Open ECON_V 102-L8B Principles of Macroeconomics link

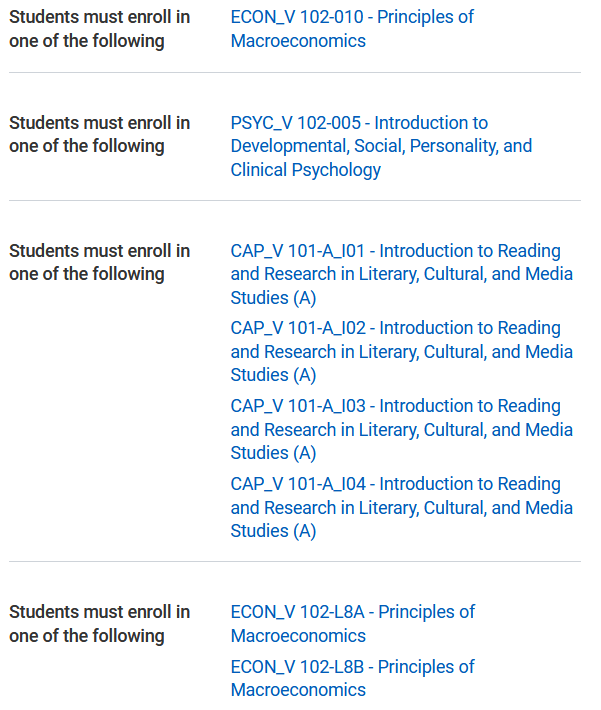click(x=352, y=678)
